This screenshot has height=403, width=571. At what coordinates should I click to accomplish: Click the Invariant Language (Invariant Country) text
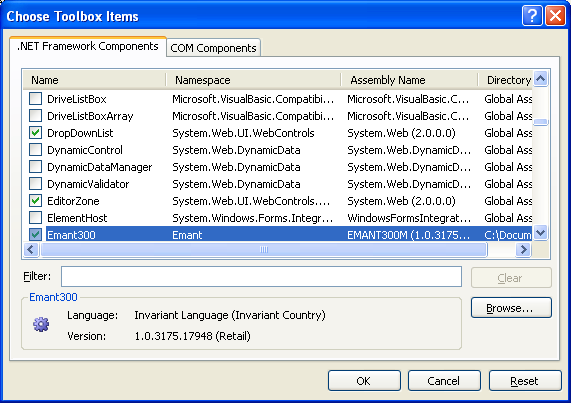(230, 315)
